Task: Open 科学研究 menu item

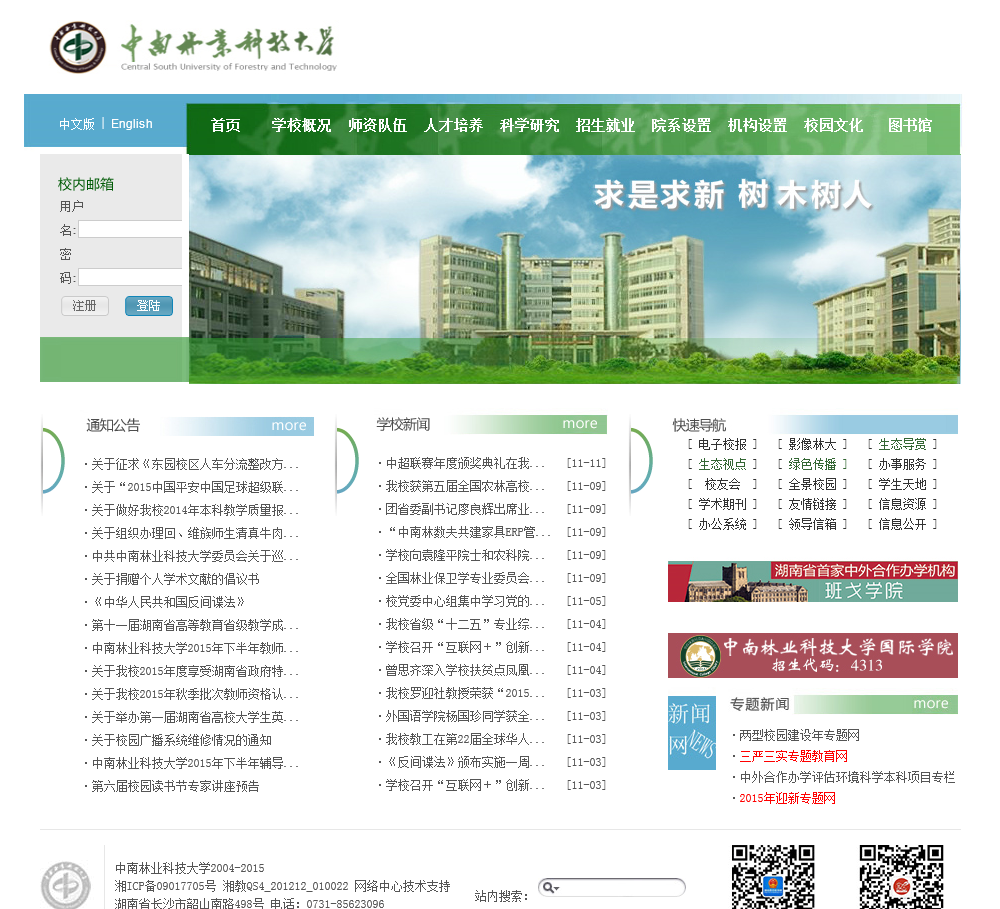Action: click(x=529, y=125)
